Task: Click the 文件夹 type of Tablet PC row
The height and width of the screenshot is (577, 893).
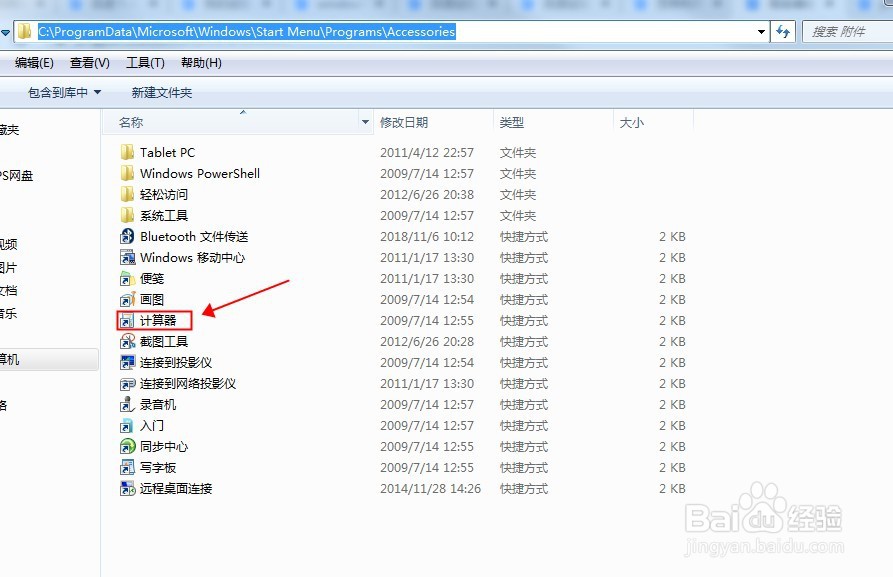Action: coord(518,153)
